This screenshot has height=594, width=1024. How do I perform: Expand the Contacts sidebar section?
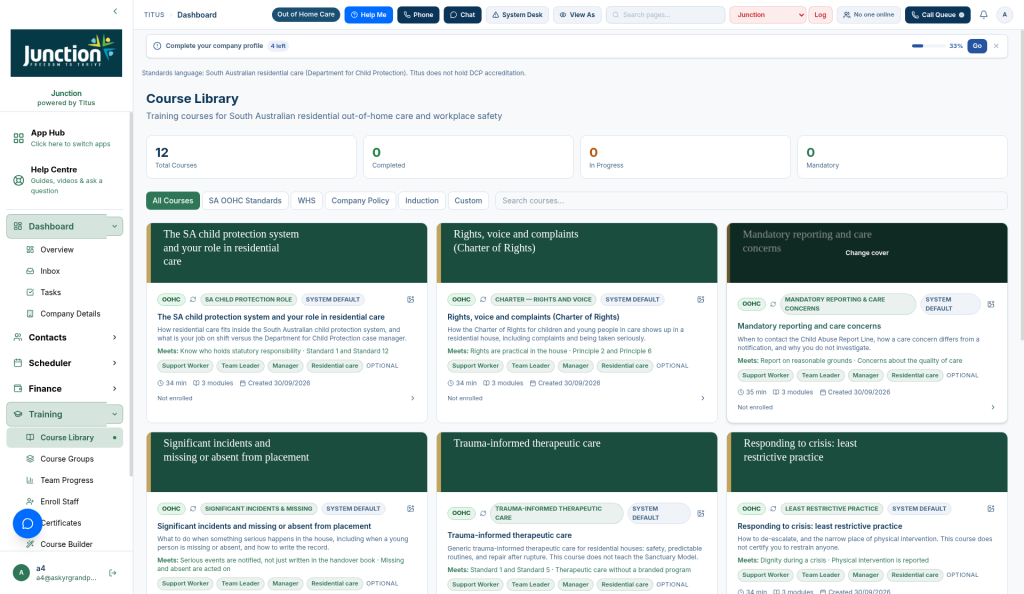[x=65, y=337]
